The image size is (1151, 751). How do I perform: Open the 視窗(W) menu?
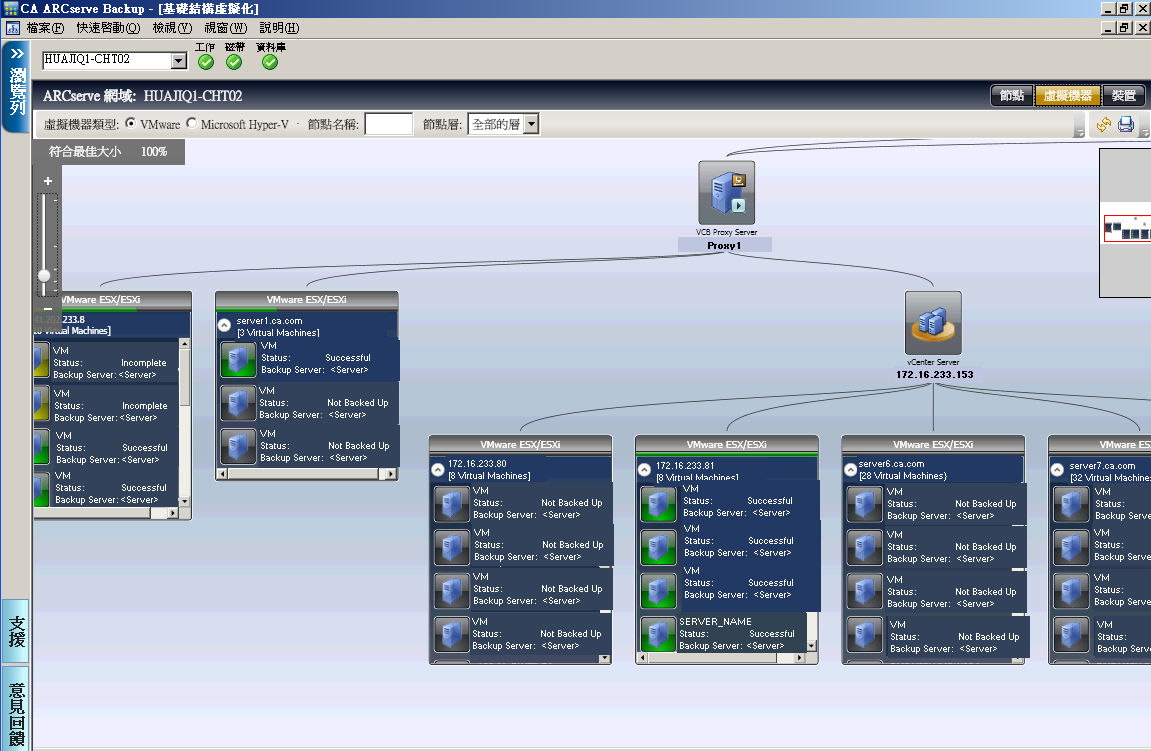pyautogui.click(x=225, y=28)
